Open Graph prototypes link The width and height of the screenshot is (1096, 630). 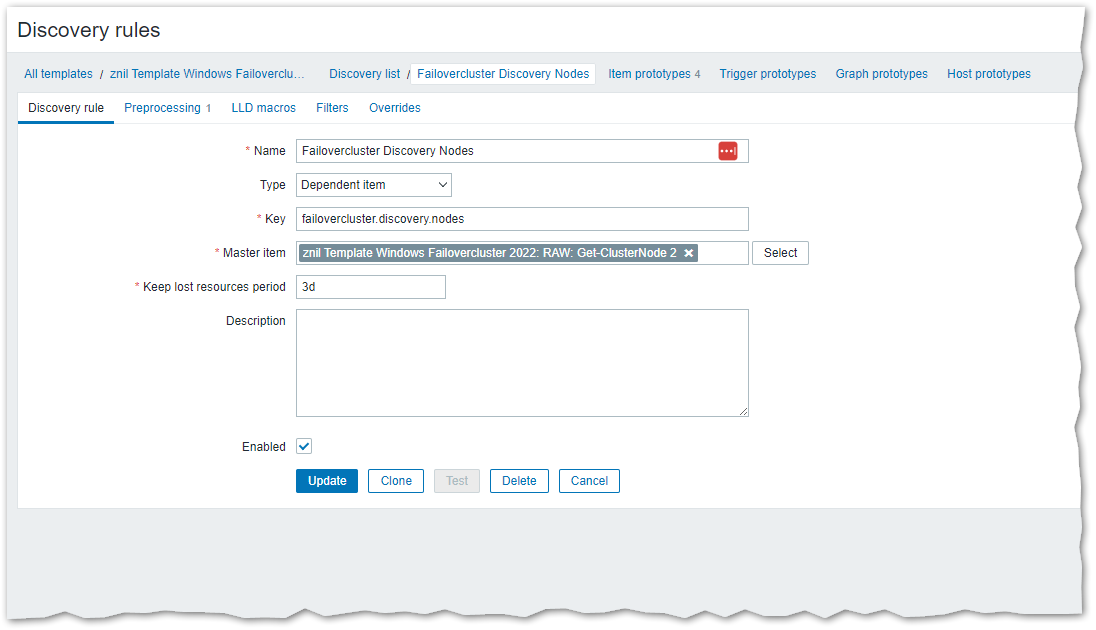pos(881,74)
